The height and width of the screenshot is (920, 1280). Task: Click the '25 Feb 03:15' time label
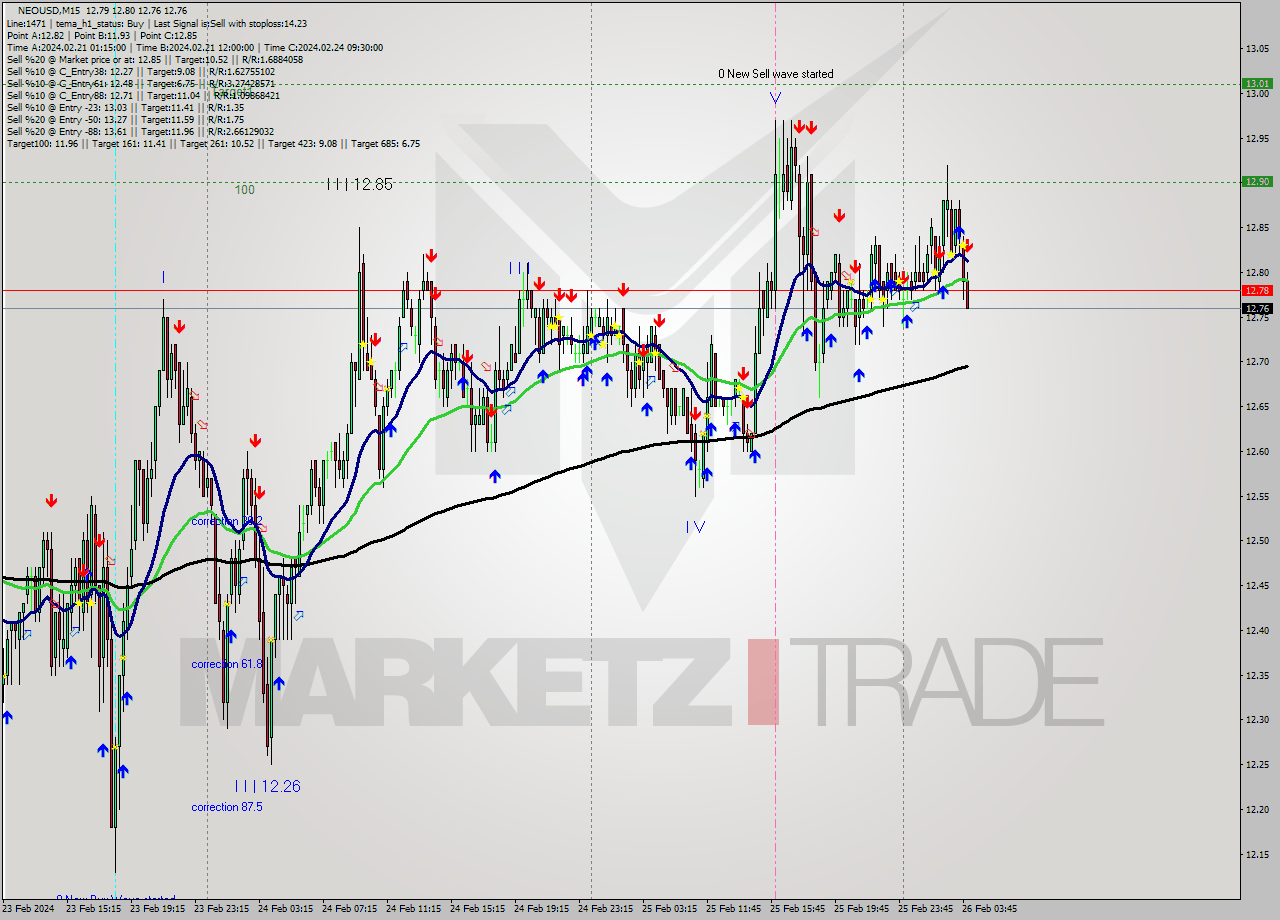669,909
